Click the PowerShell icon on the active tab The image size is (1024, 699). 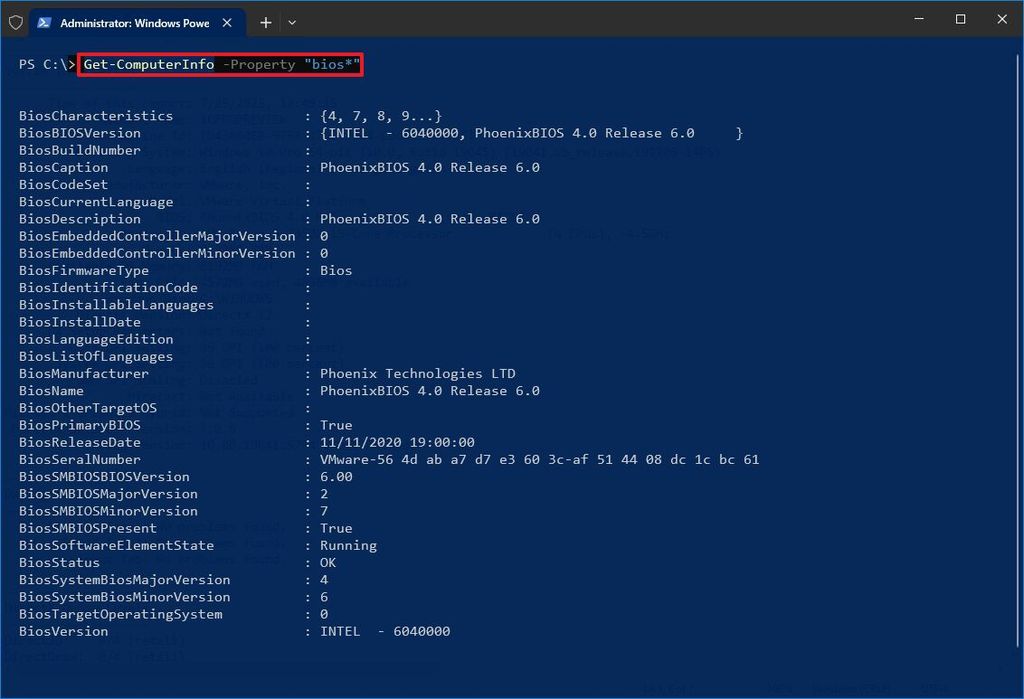tap(42, 21)
